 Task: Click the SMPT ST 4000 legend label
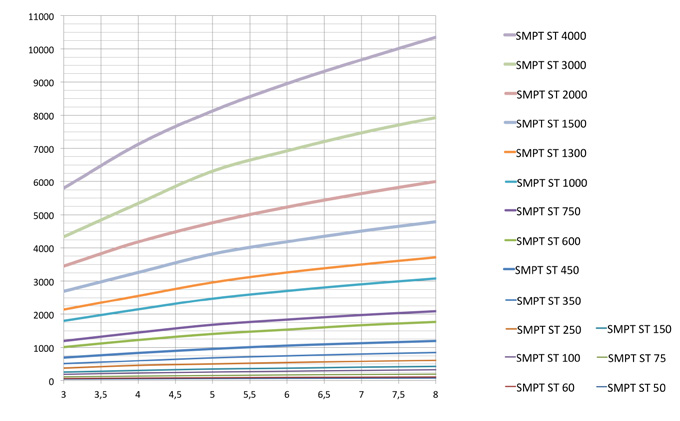558,36
